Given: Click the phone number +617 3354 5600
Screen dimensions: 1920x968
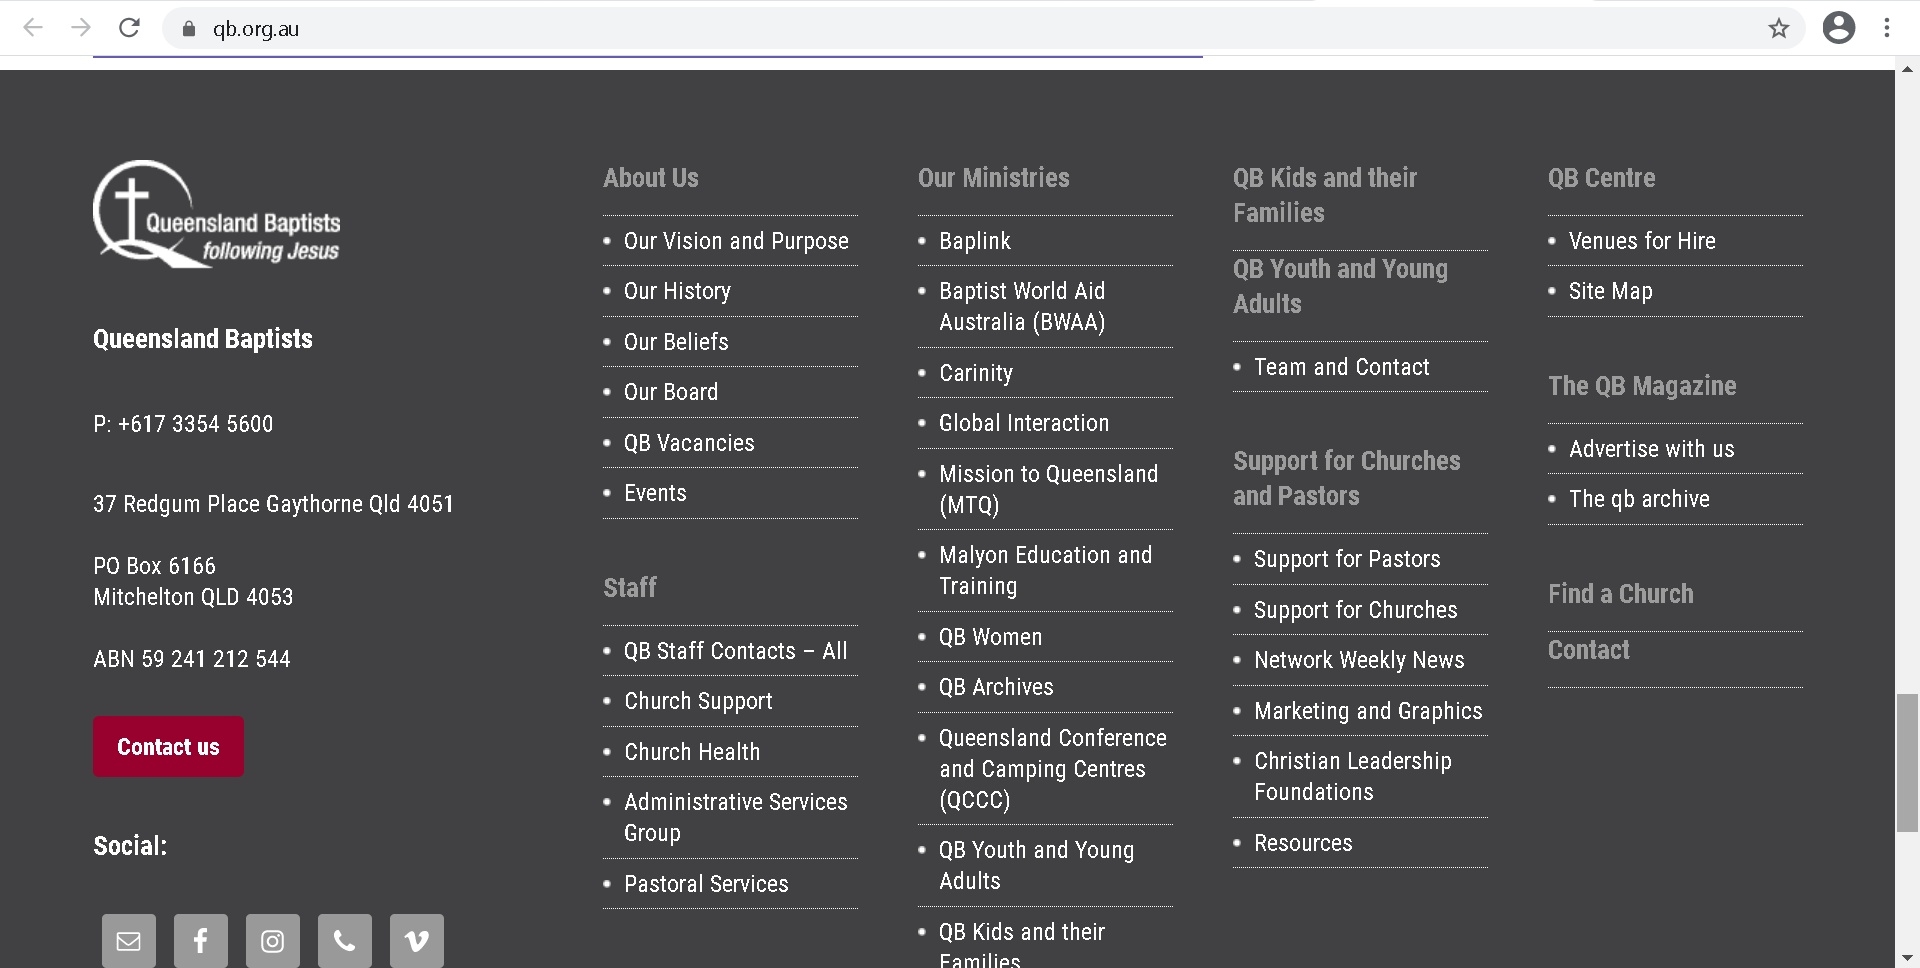Looking at the screenshot, I should 195,424.
